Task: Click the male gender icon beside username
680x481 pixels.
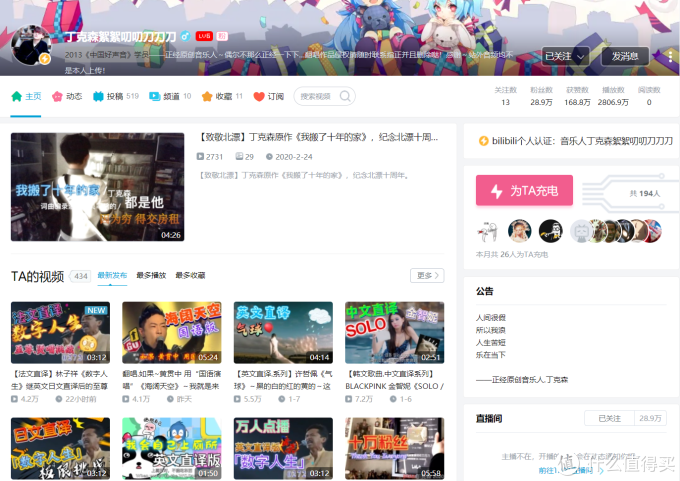Action: click(x=185, y=36)
